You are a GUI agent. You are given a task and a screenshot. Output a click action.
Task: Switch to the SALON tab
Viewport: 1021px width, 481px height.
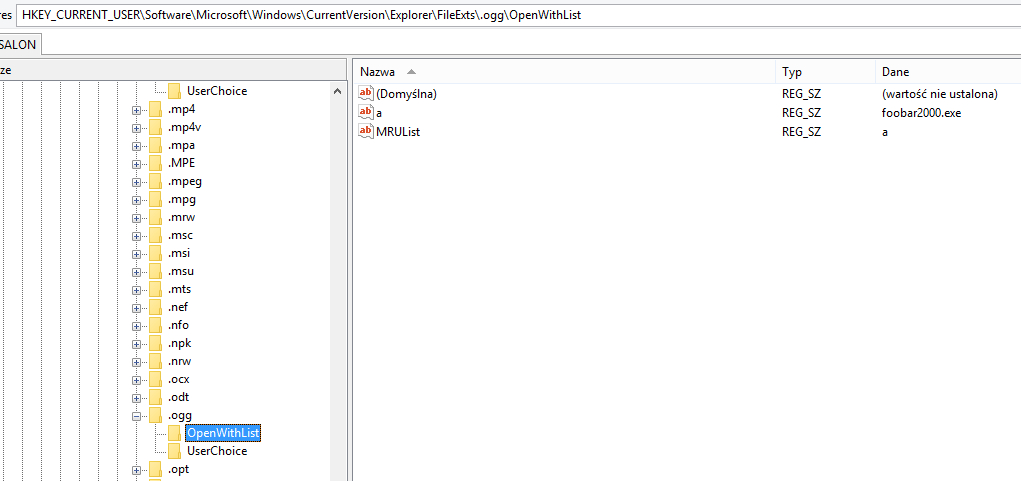(19, 45)
